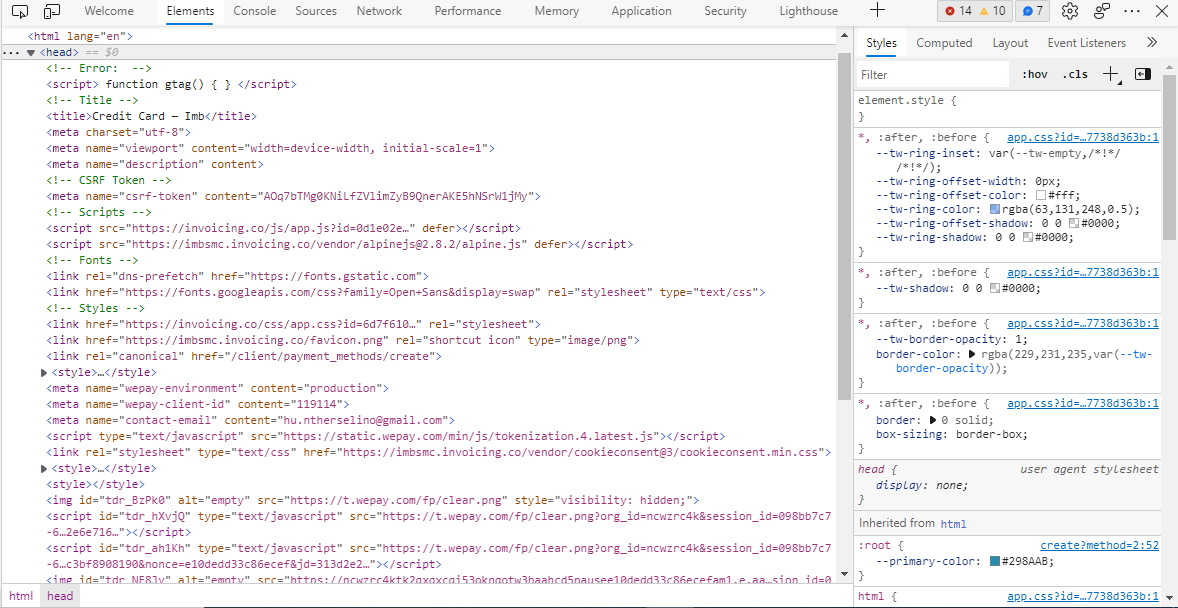The height and width of the screenshot is (608, 1178).
Task: Toggle computed styles sidebar icon
Action: point(1143,74)
